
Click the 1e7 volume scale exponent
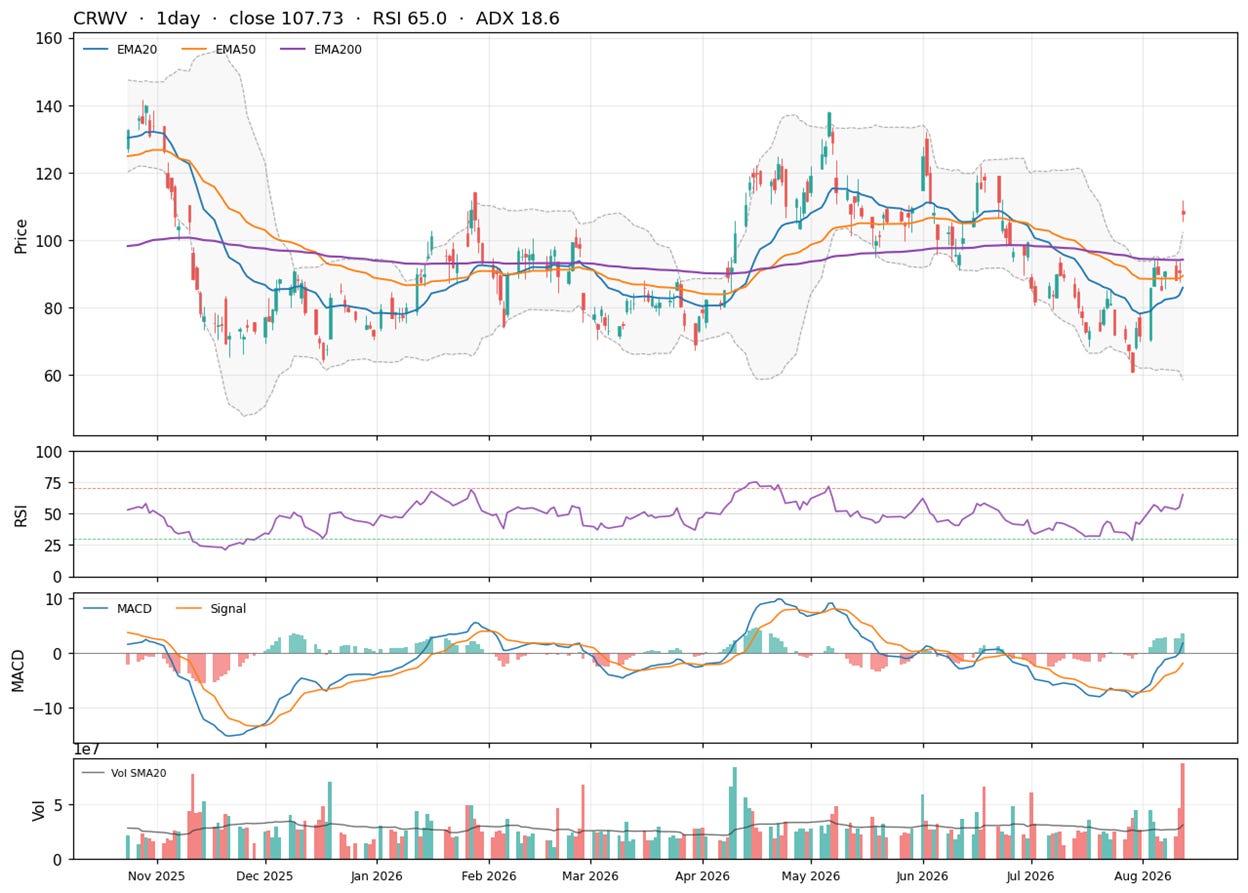pos(88,749)
